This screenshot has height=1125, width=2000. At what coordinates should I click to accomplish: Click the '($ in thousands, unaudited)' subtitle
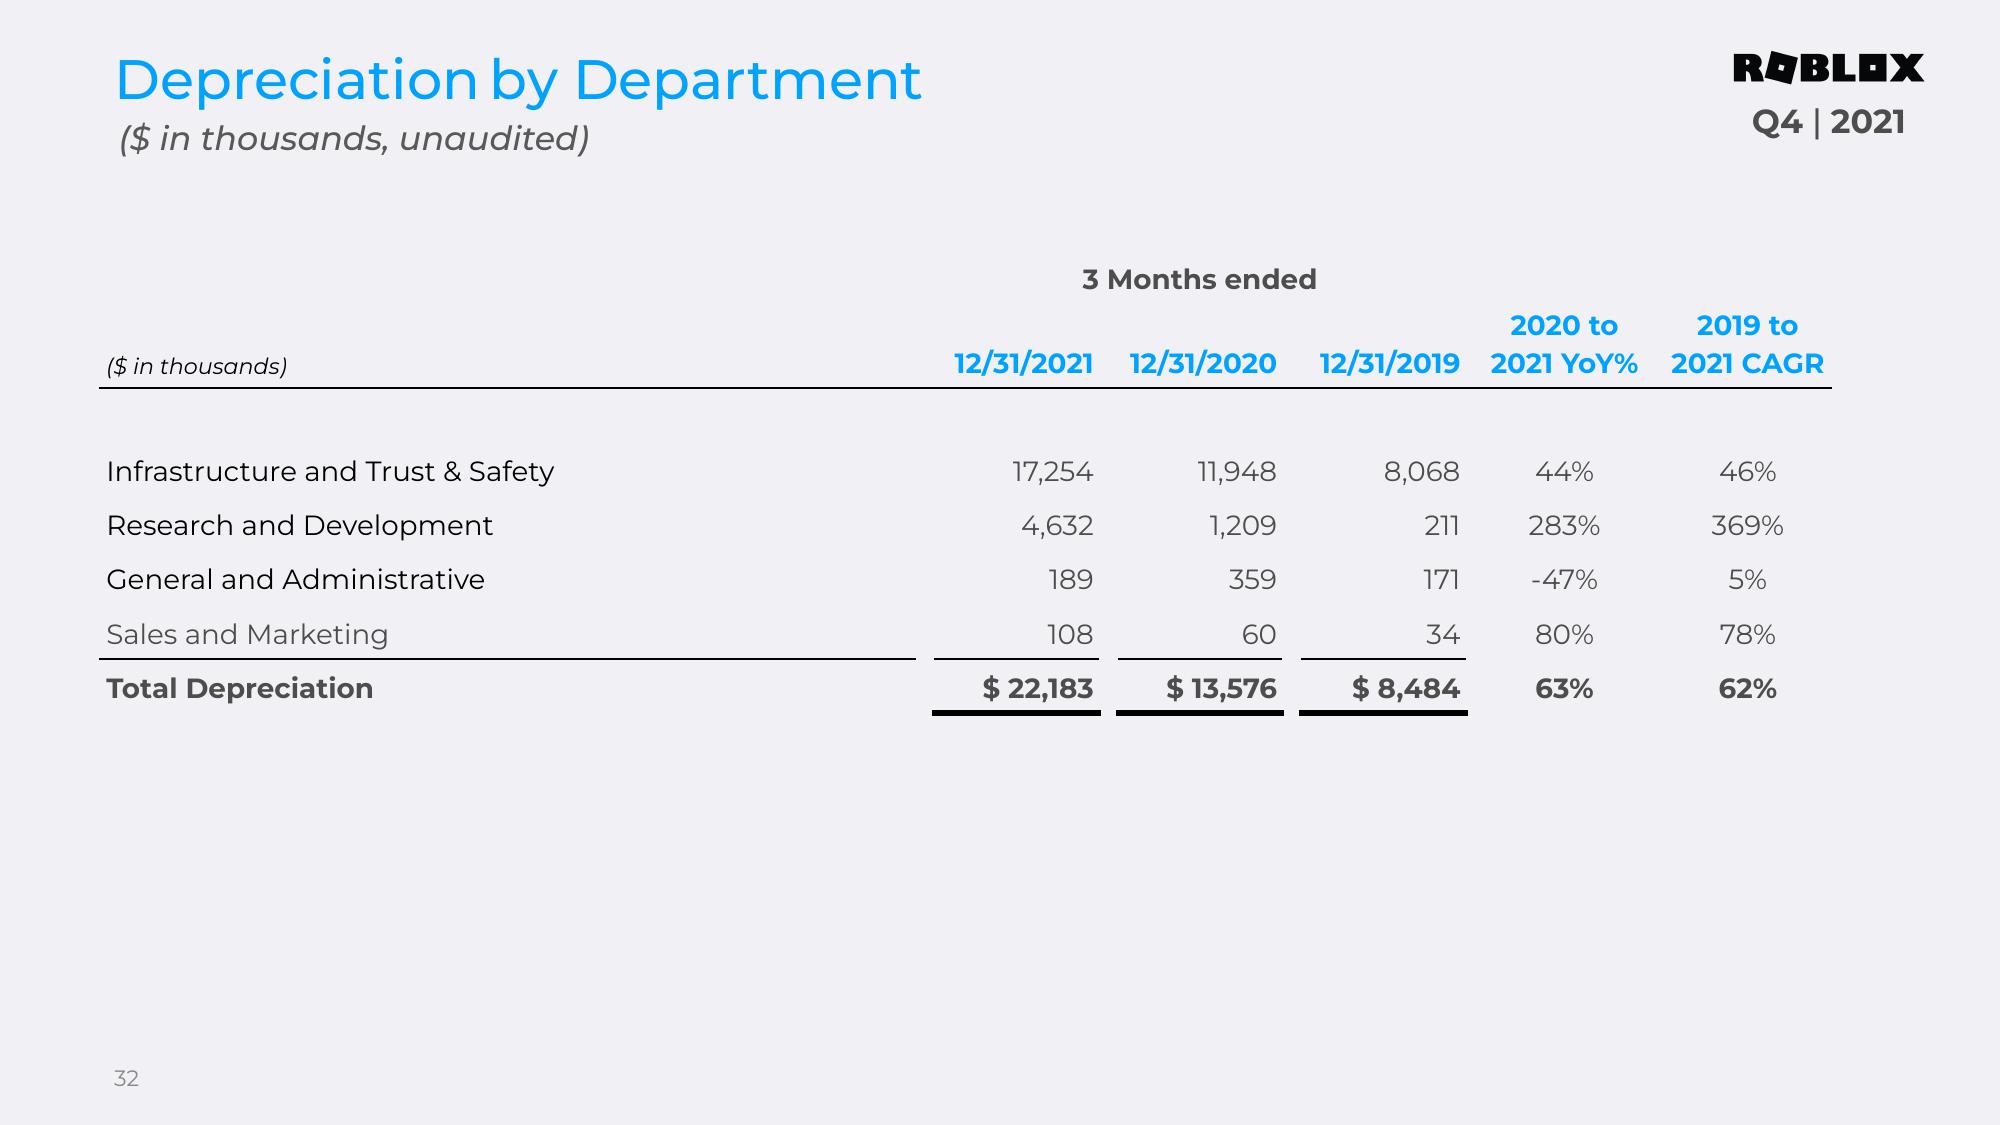(354, 138)
